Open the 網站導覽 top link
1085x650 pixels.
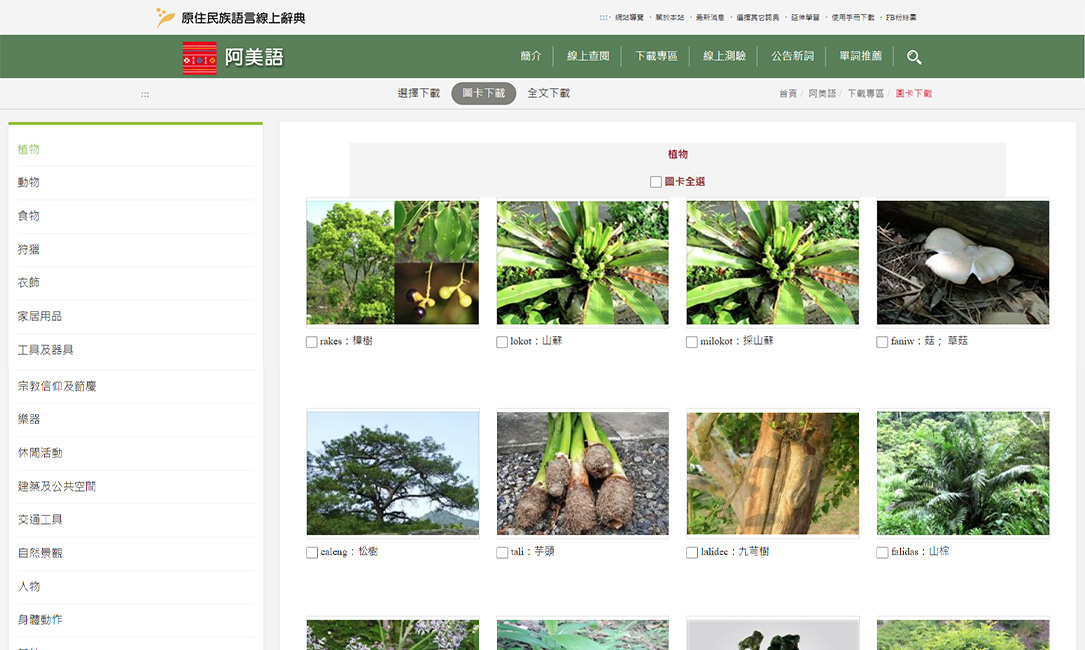tap(629, 17)
